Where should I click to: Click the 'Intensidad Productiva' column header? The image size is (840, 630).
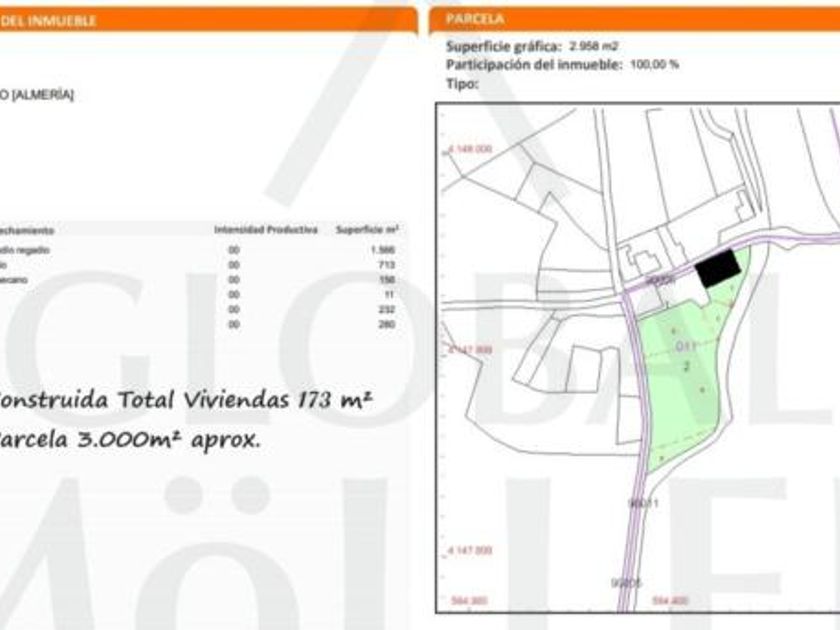tap(266, 230)
